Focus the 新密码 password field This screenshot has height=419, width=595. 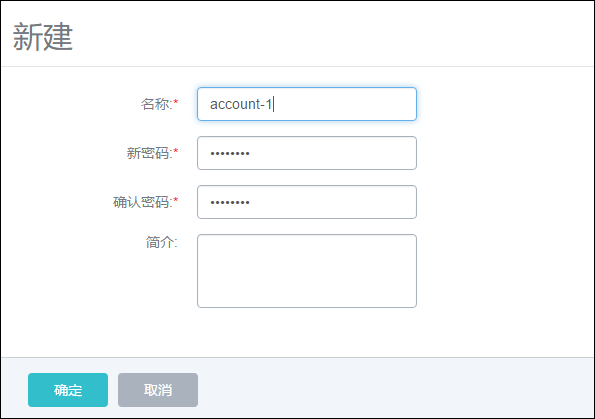[x=307, y=153]
